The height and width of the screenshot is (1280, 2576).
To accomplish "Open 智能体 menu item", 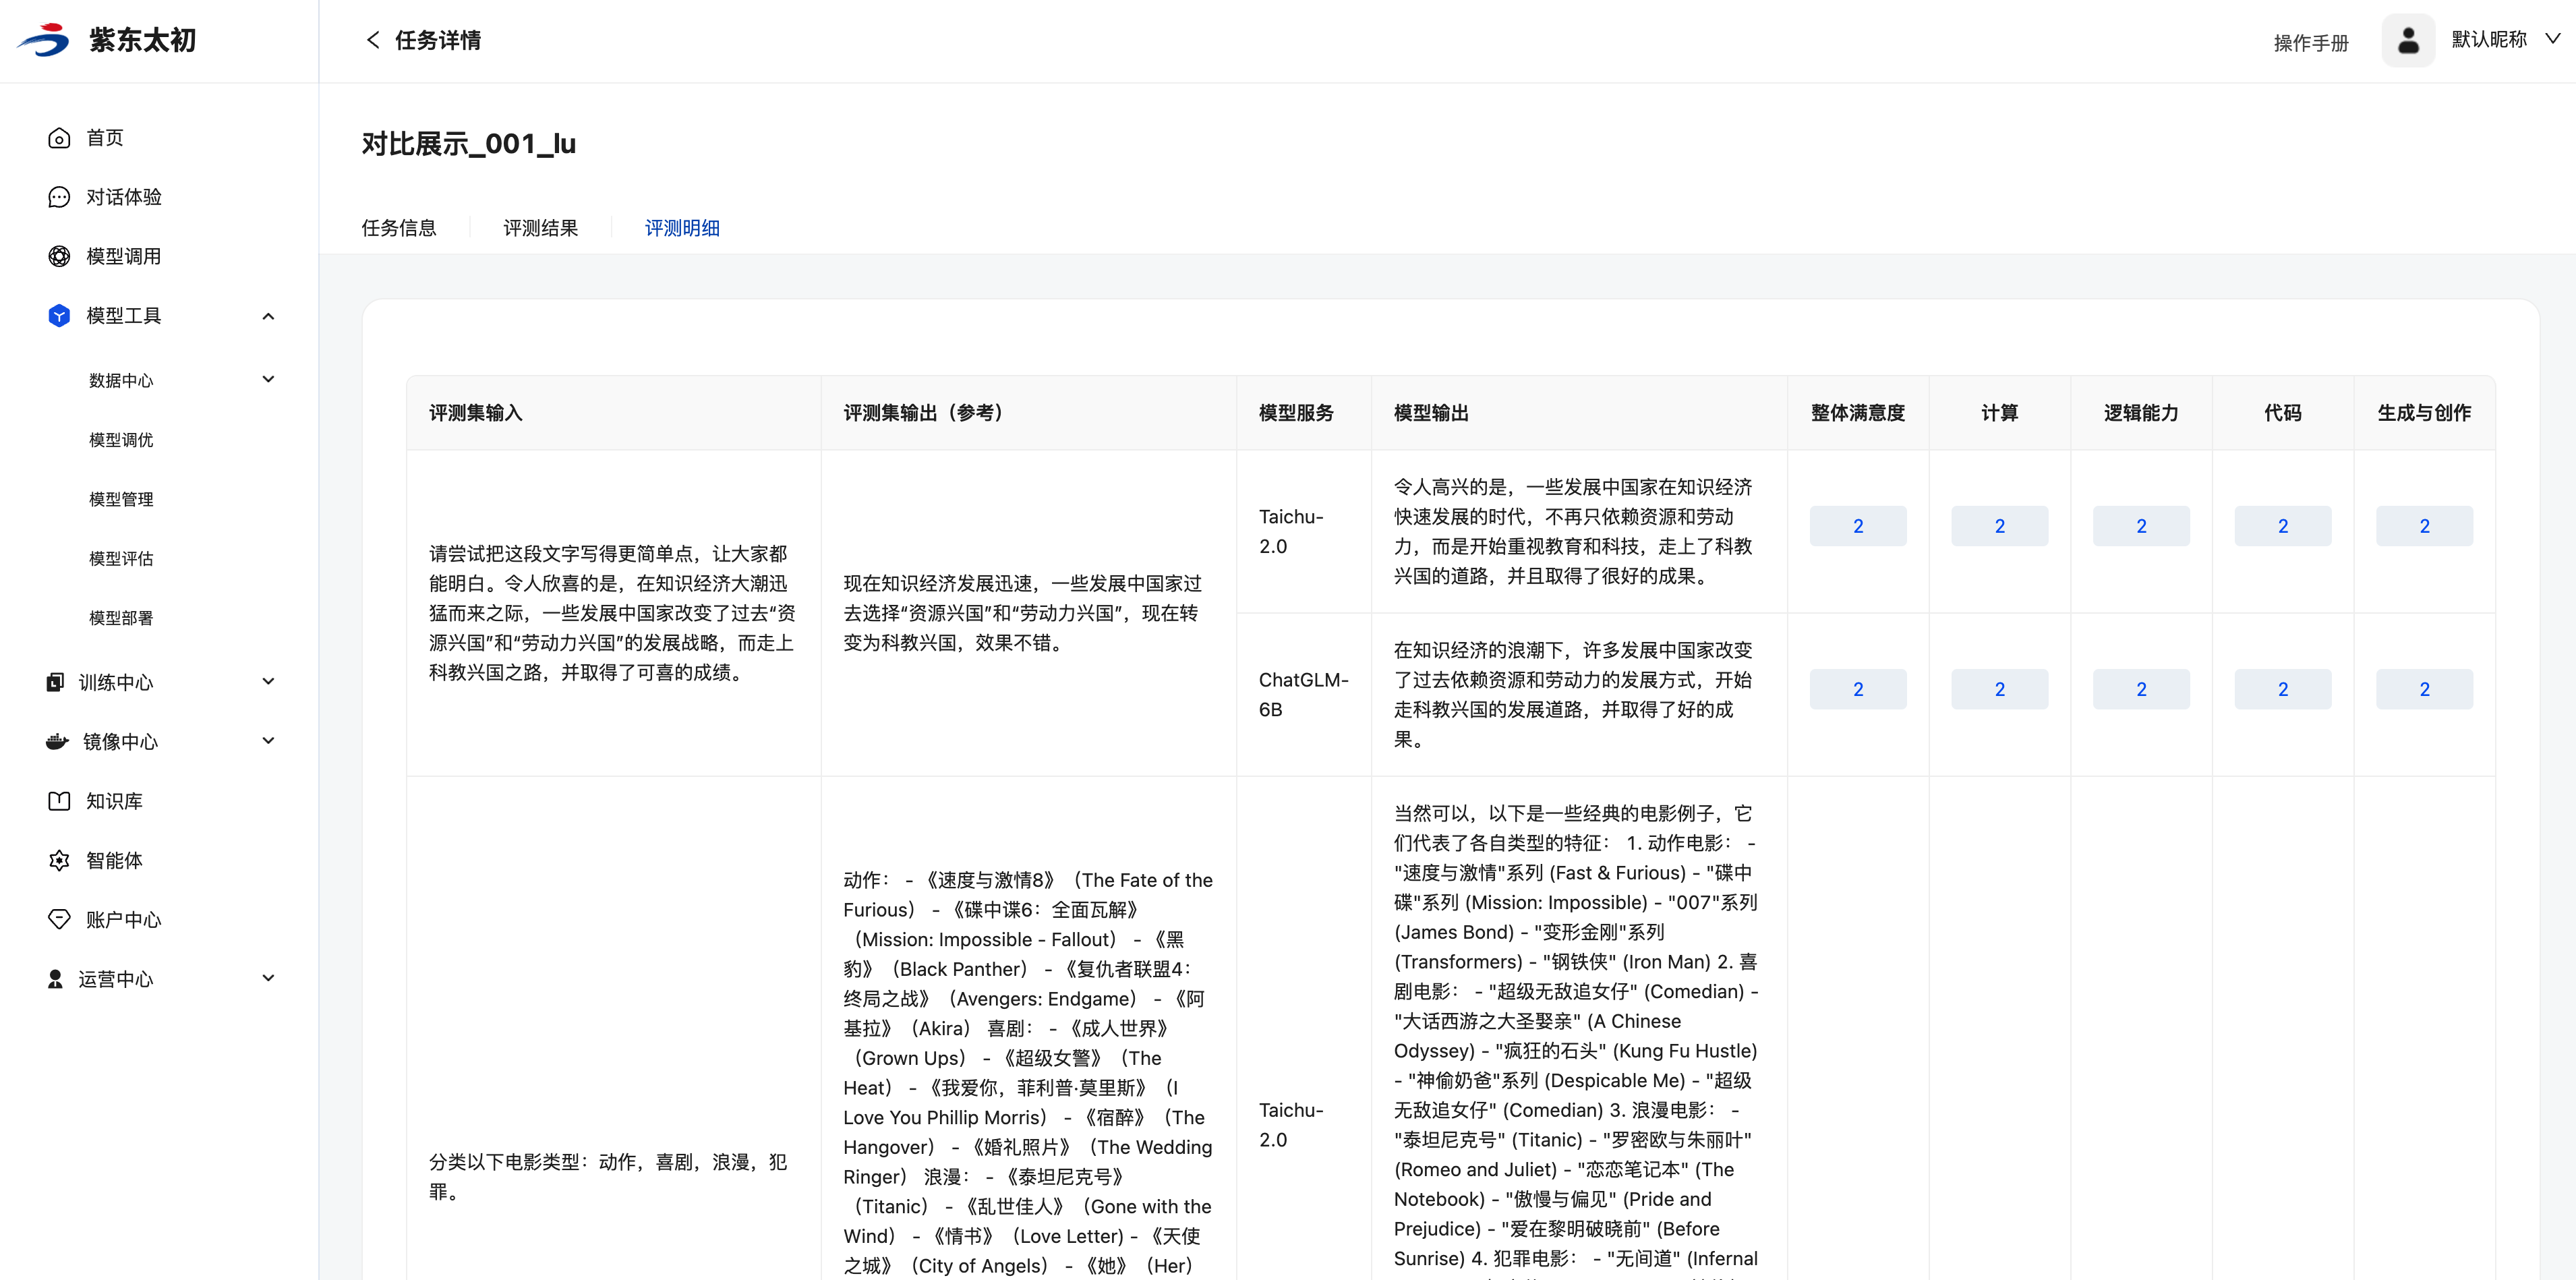I will pos(114,860).
